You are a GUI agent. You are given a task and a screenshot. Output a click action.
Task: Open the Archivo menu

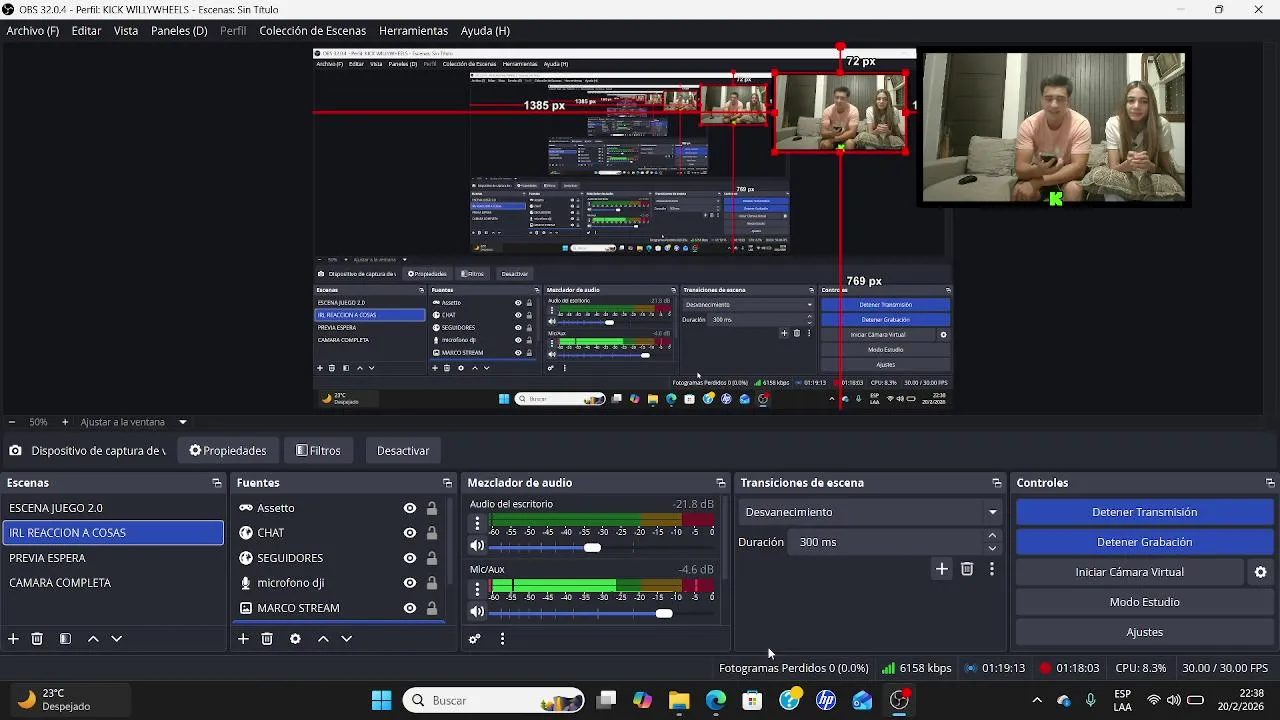(33, 31)
